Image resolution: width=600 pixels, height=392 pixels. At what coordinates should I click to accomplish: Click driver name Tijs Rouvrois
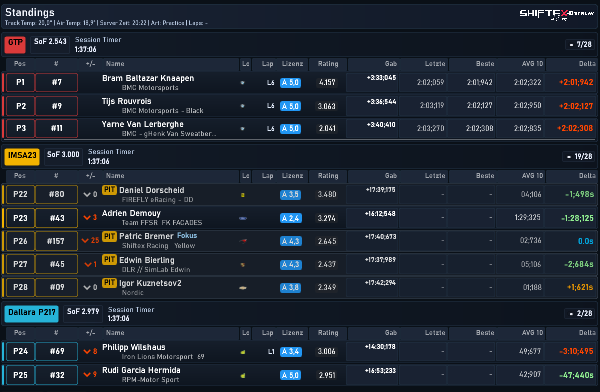(127, 101)
